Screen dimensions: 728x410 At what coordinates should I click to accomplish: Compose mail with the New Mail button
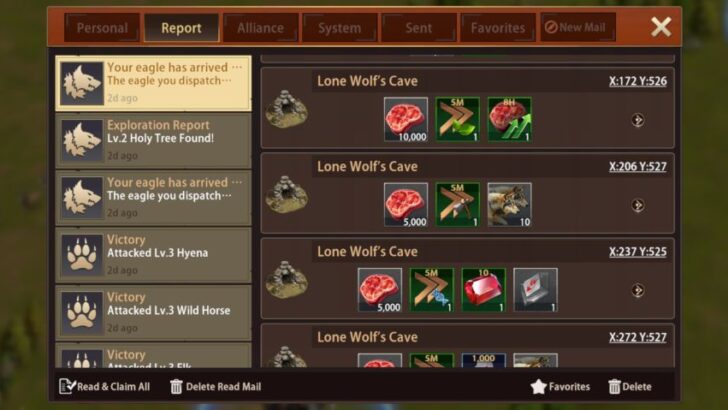click(578, 27)
